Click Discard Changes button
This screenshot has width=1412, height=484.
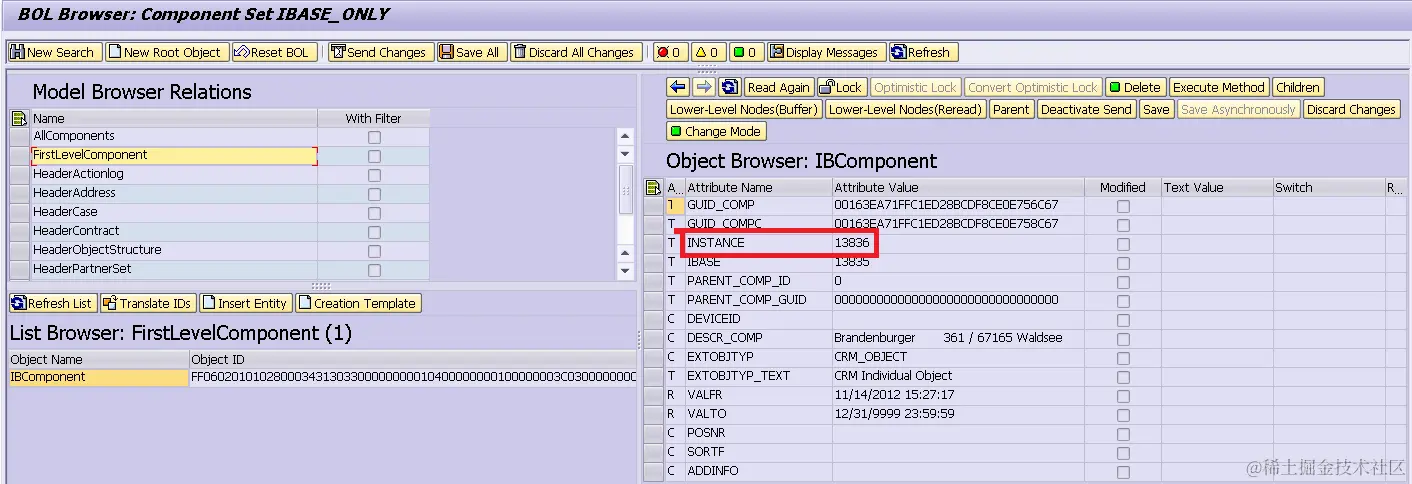pyautogui.click(x=1351, y=109)
